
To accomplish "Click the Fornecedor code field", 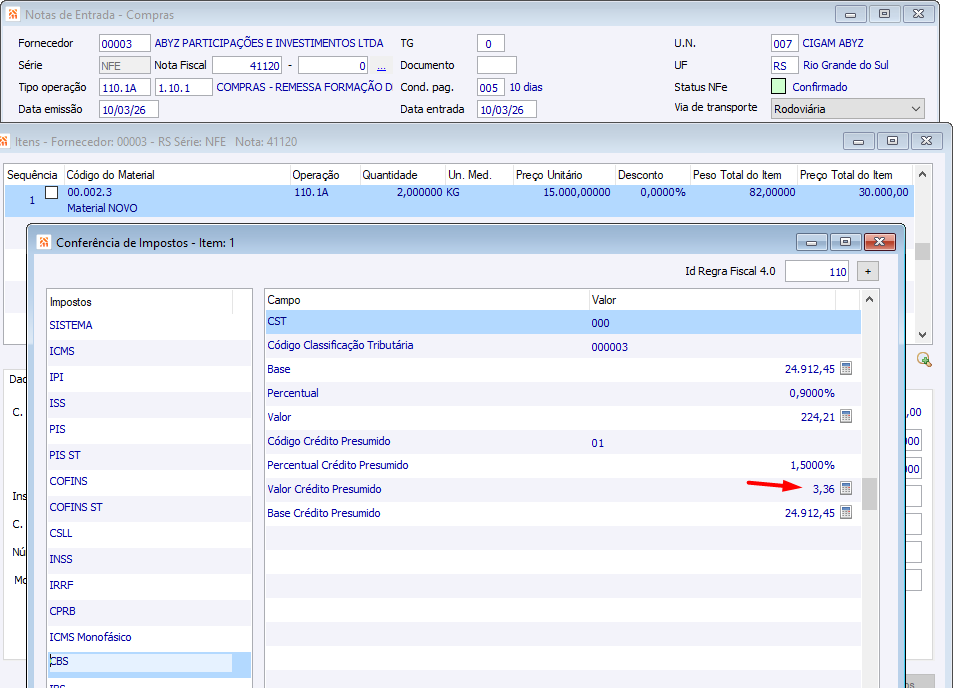I will click(x=124, y=44).
